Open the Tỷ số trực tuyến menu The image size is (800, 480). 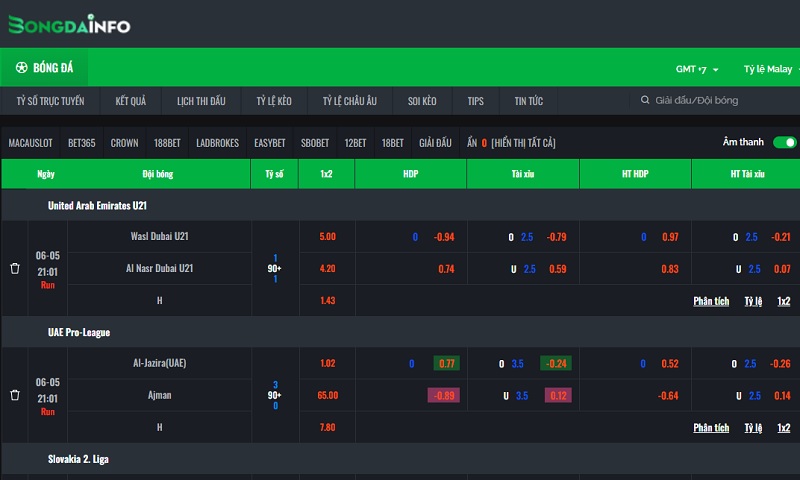click(50, 101)
